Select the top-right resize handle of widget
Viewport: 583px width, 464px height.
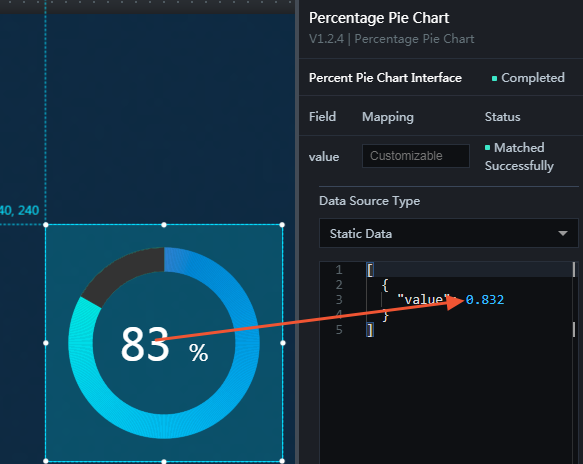[282, 225]
